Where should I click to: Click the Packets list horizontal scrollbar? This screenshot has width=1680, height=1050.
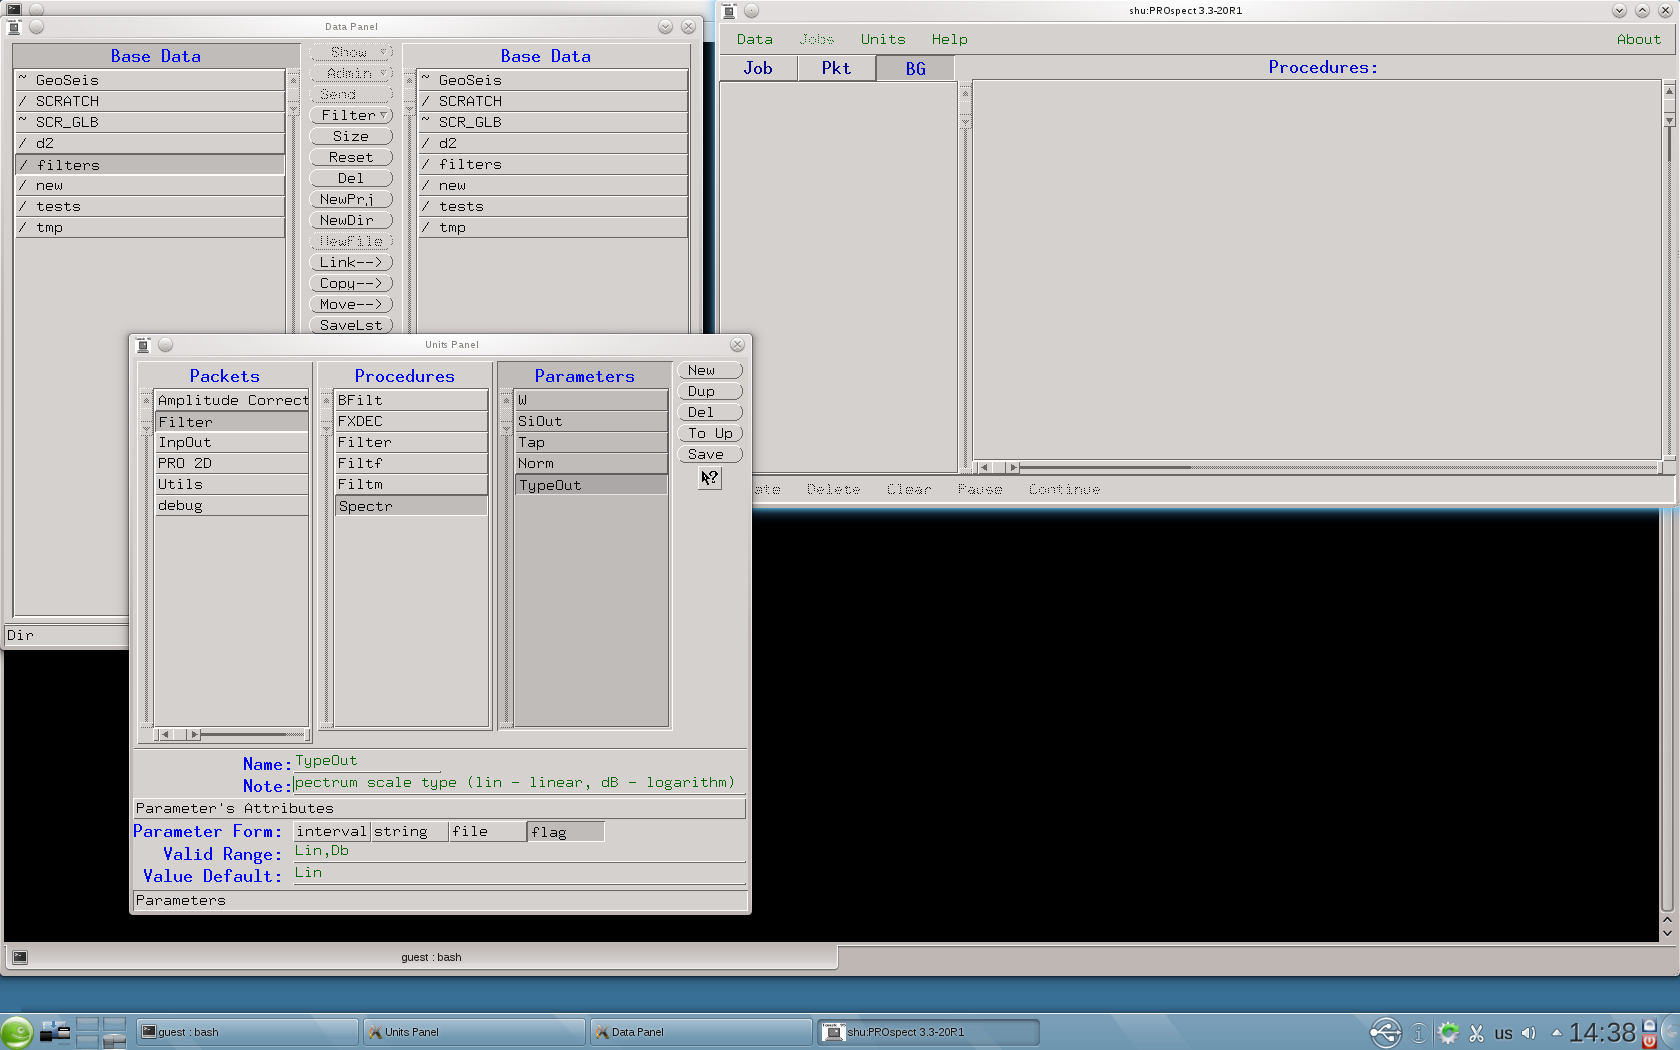[x=230, y=735]
